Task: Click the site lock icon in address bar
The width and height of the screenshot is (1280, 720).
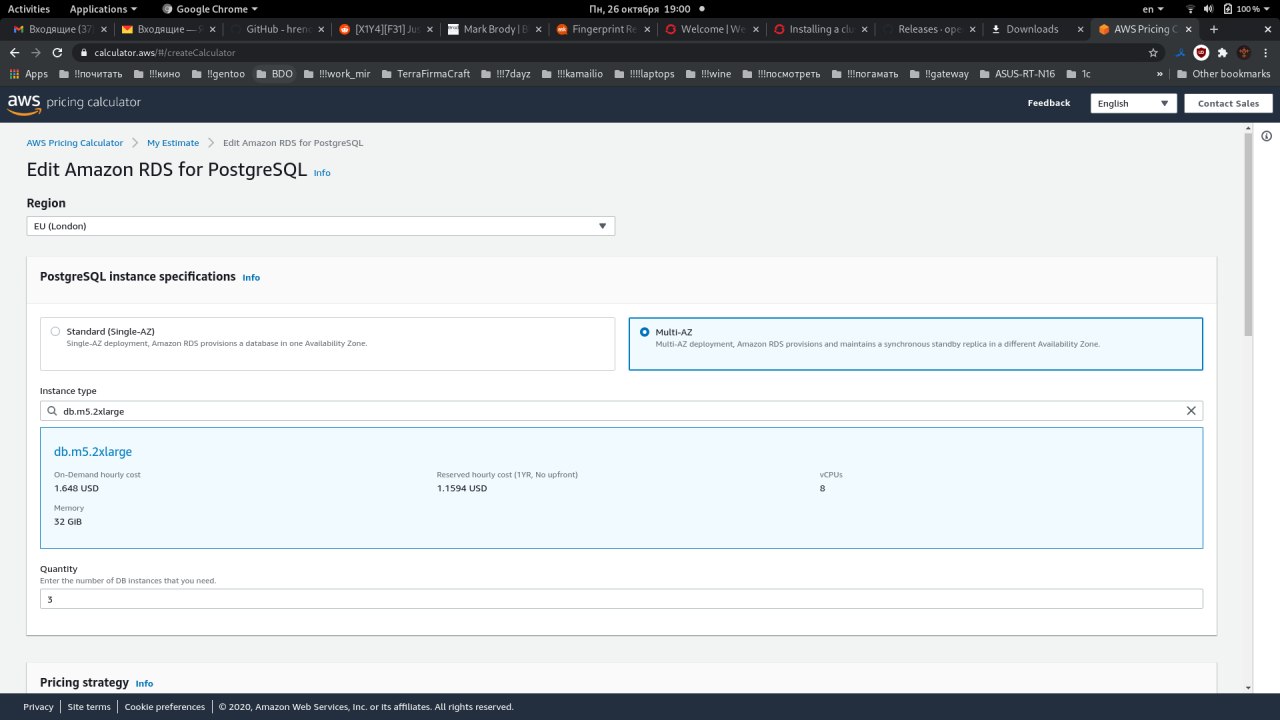Action: 85,52
